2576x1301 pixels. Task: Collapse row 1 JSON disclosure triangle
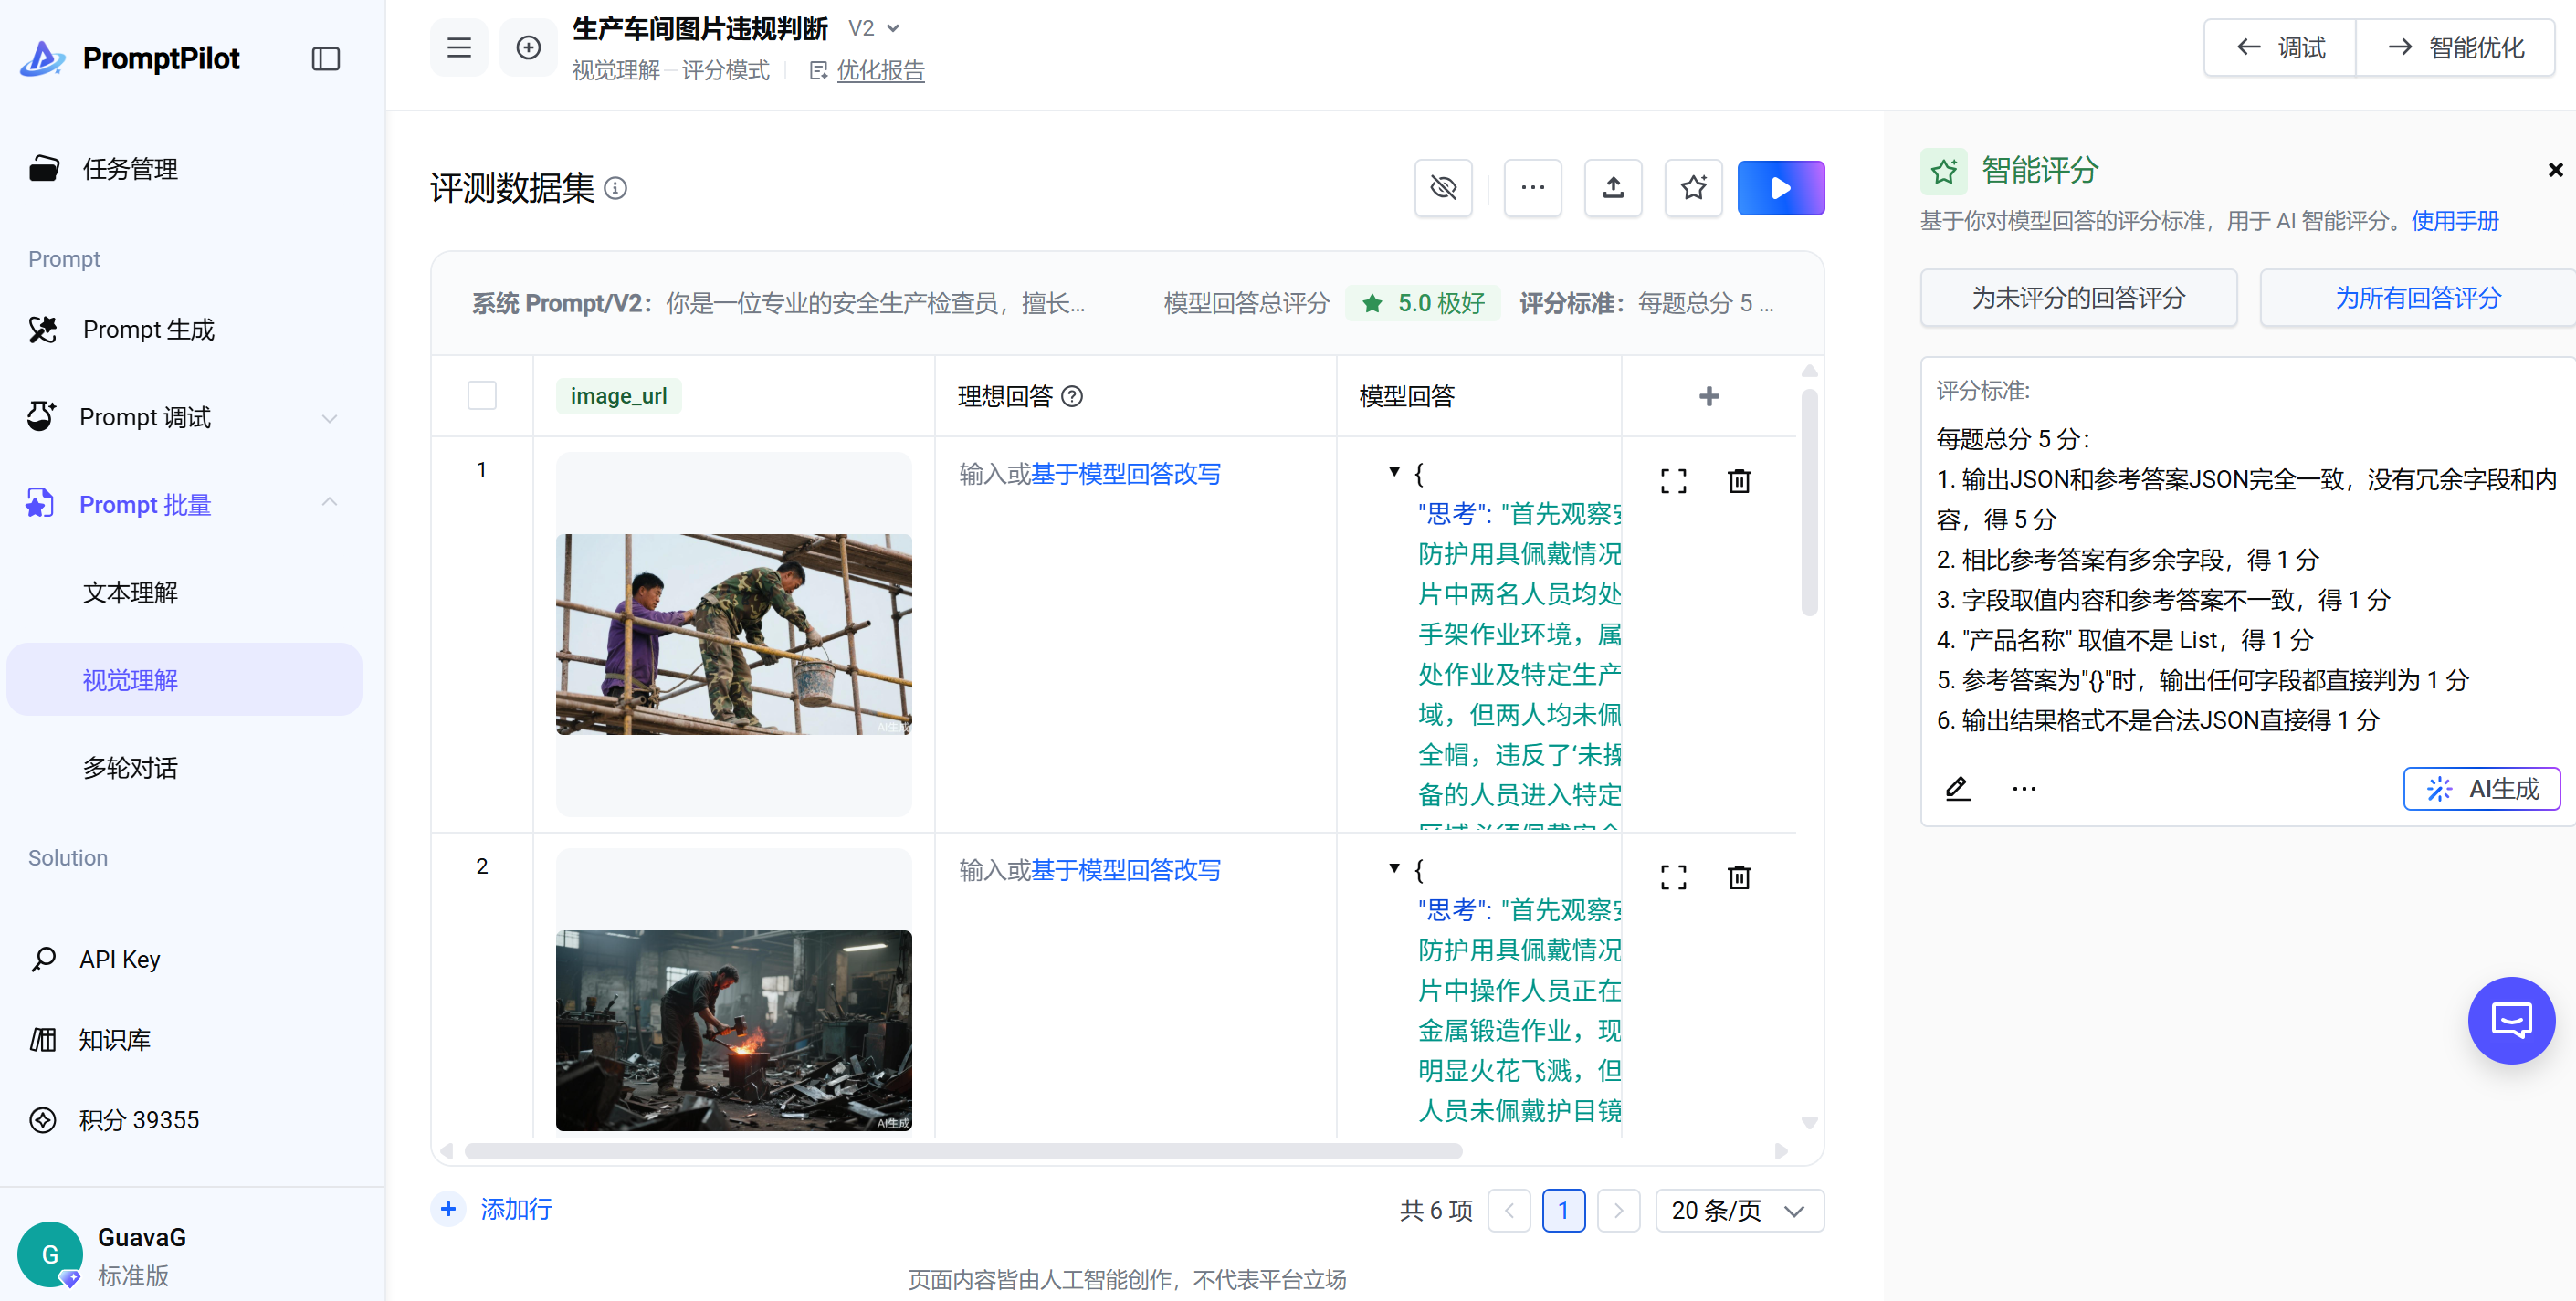pos(1394,471)
